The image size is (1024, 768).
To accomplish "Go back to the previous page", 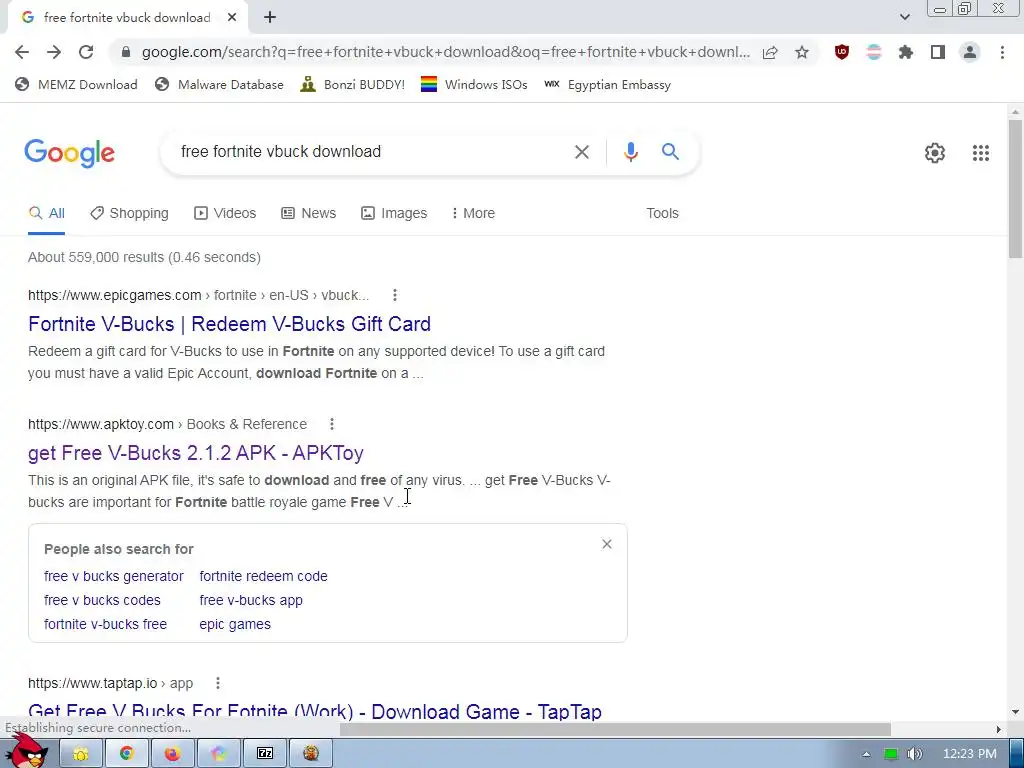I will [x=22, y=52].
